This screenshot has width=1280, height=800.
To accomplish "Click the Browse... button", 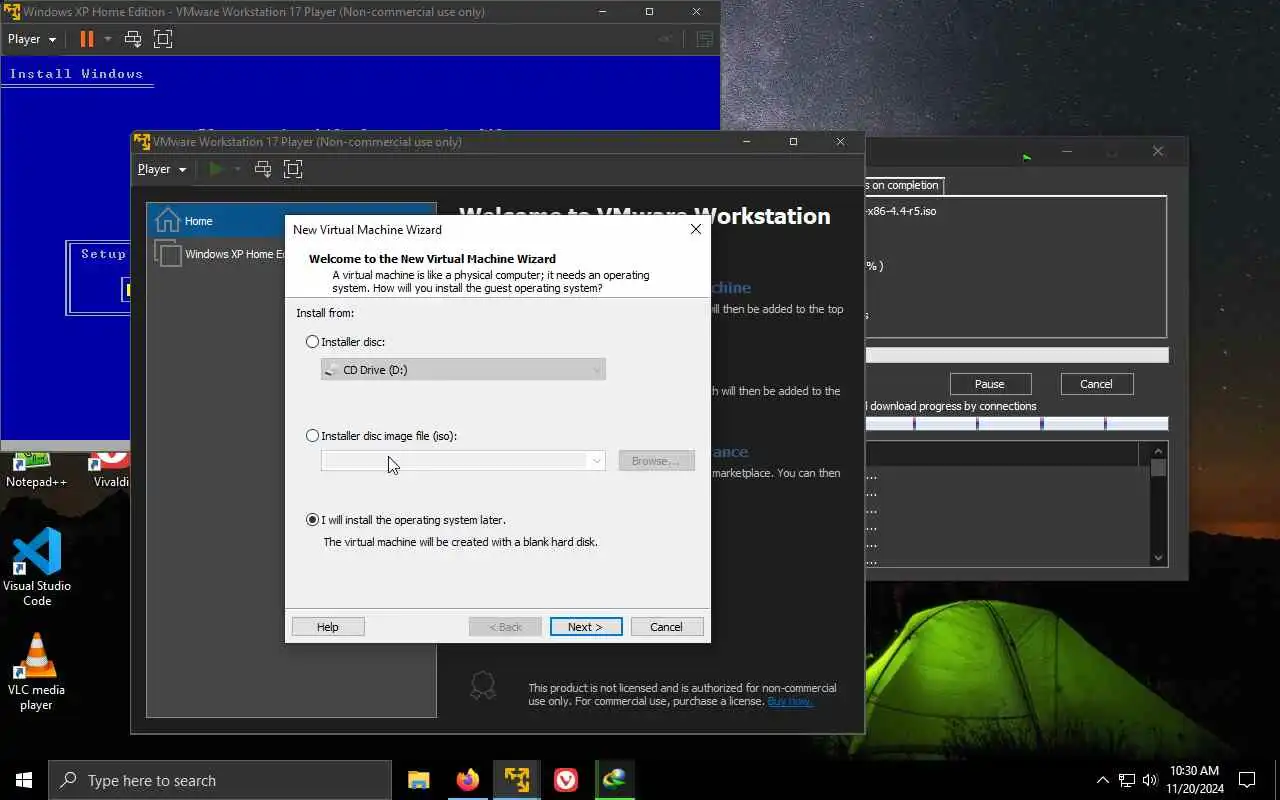I will pos(656,461).
